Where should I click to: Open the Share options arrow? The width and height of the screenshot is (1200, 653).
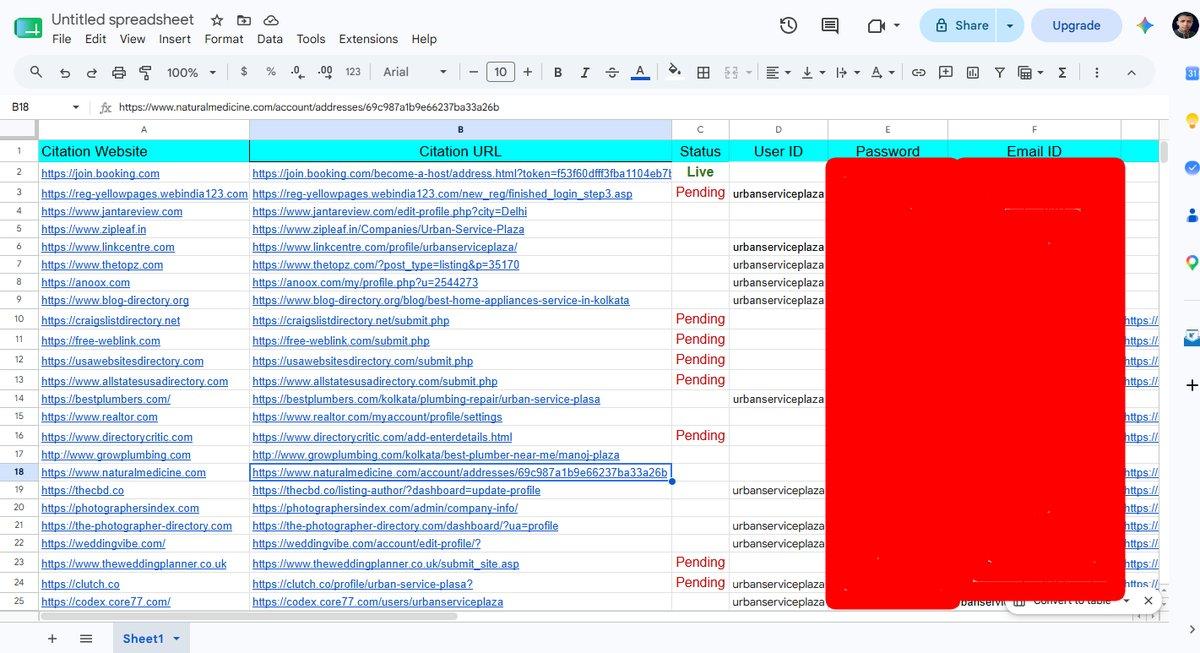pyautogui.click(x=1010, y=26)
